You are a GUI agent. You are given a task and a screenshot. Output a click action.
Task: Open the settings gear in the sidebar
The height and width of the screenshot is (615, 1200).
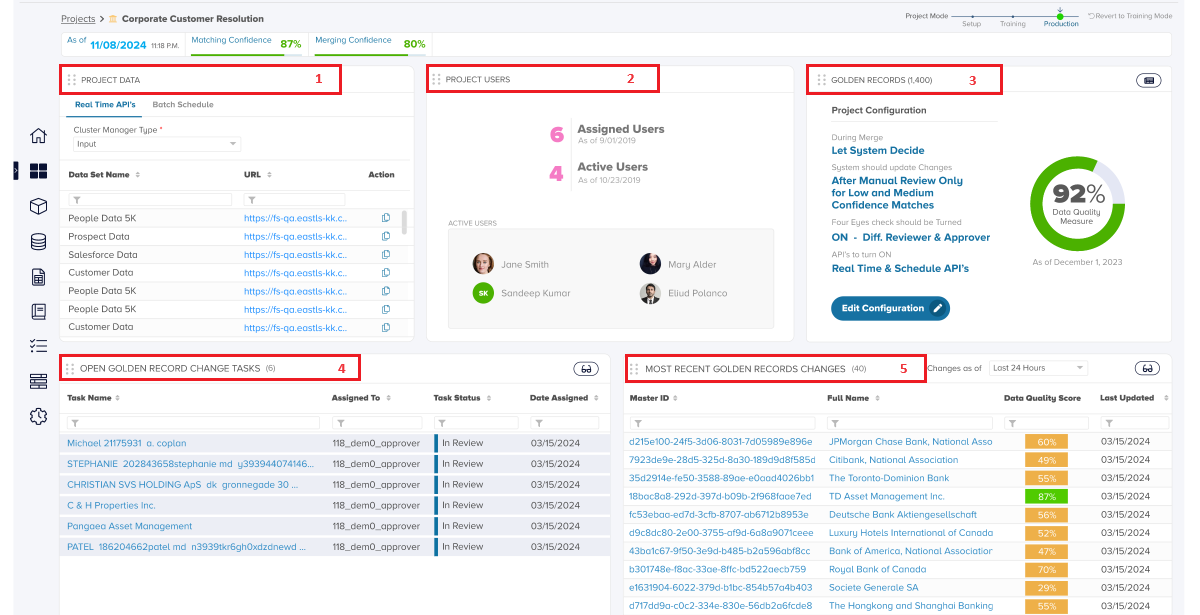39,416
